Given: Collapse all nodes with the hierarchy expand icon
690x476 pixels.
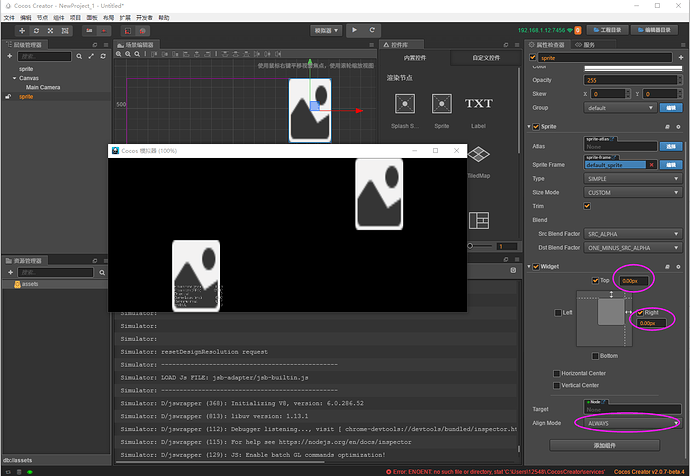Looking at the screenshot, I should point(91,56).
